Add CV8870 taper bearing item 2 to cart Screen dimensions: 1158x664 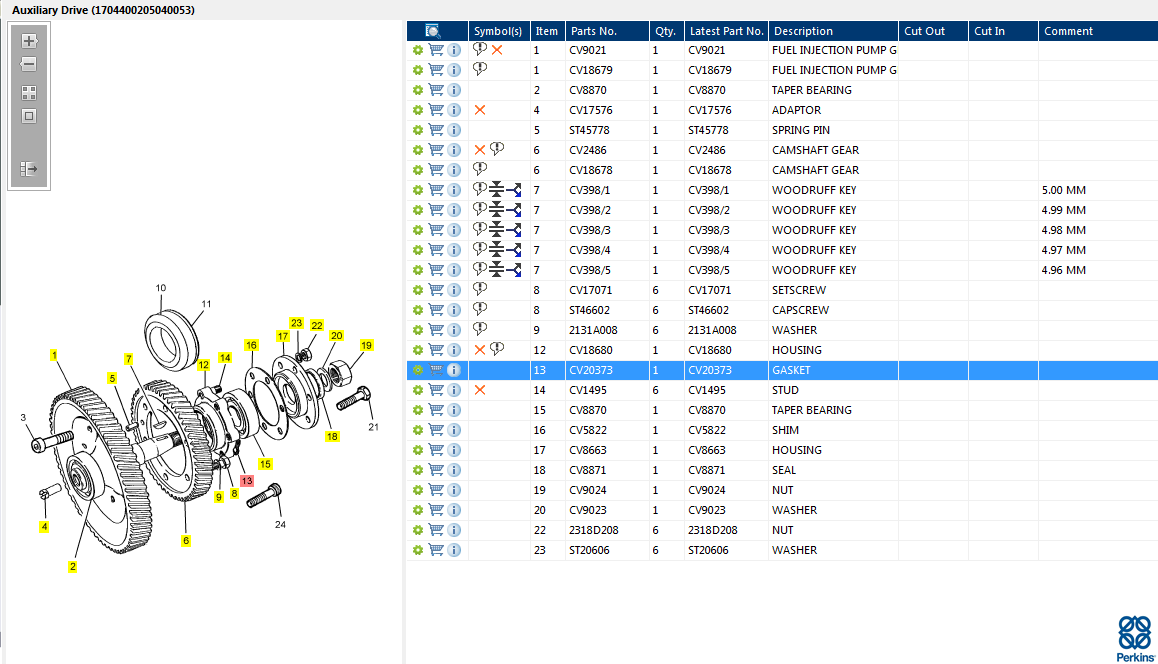[x=436, y=90]
